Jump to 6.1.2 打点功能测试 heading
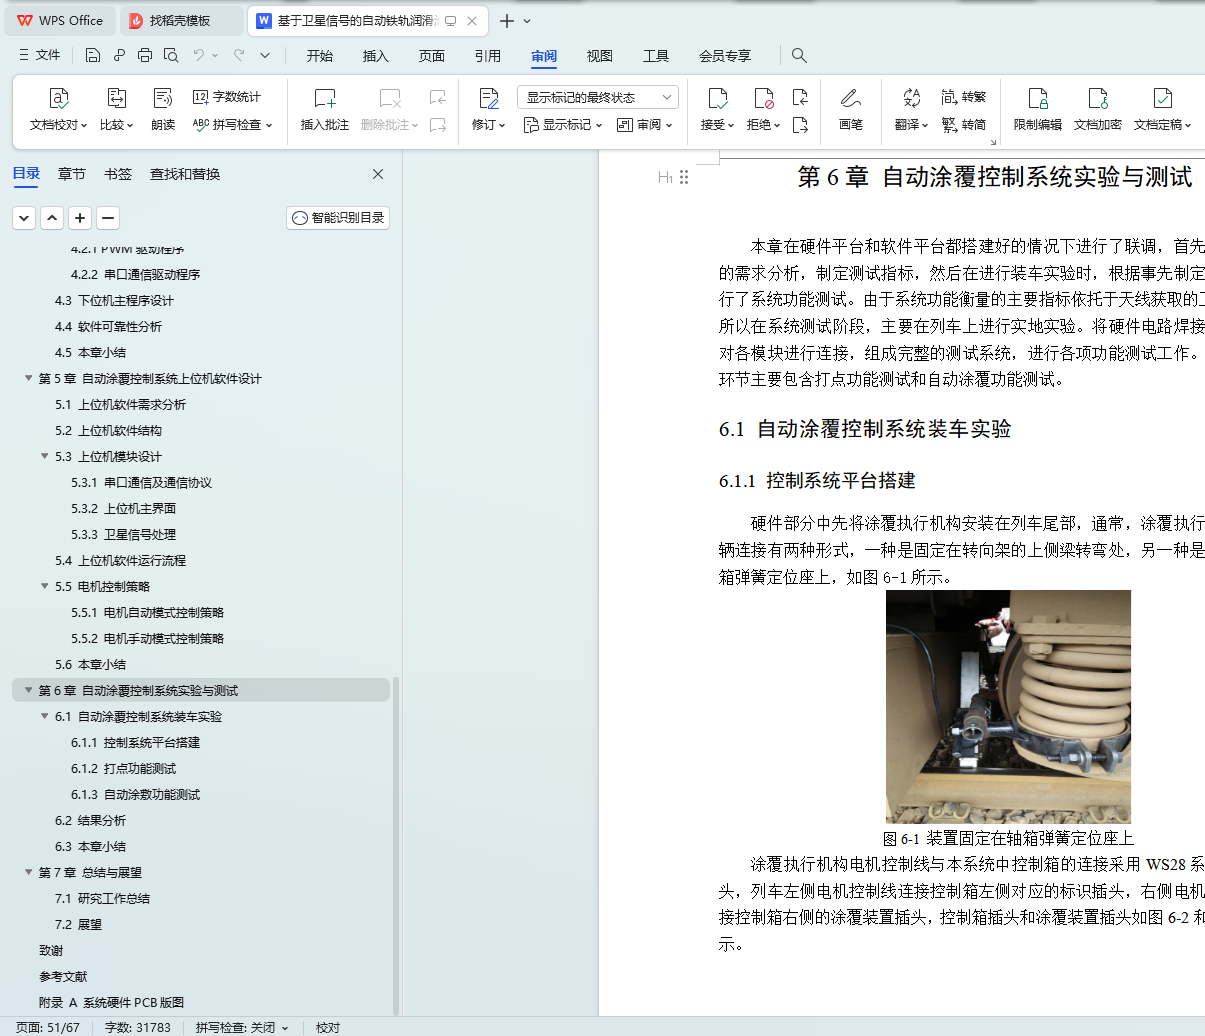 [x=123, y=769]
